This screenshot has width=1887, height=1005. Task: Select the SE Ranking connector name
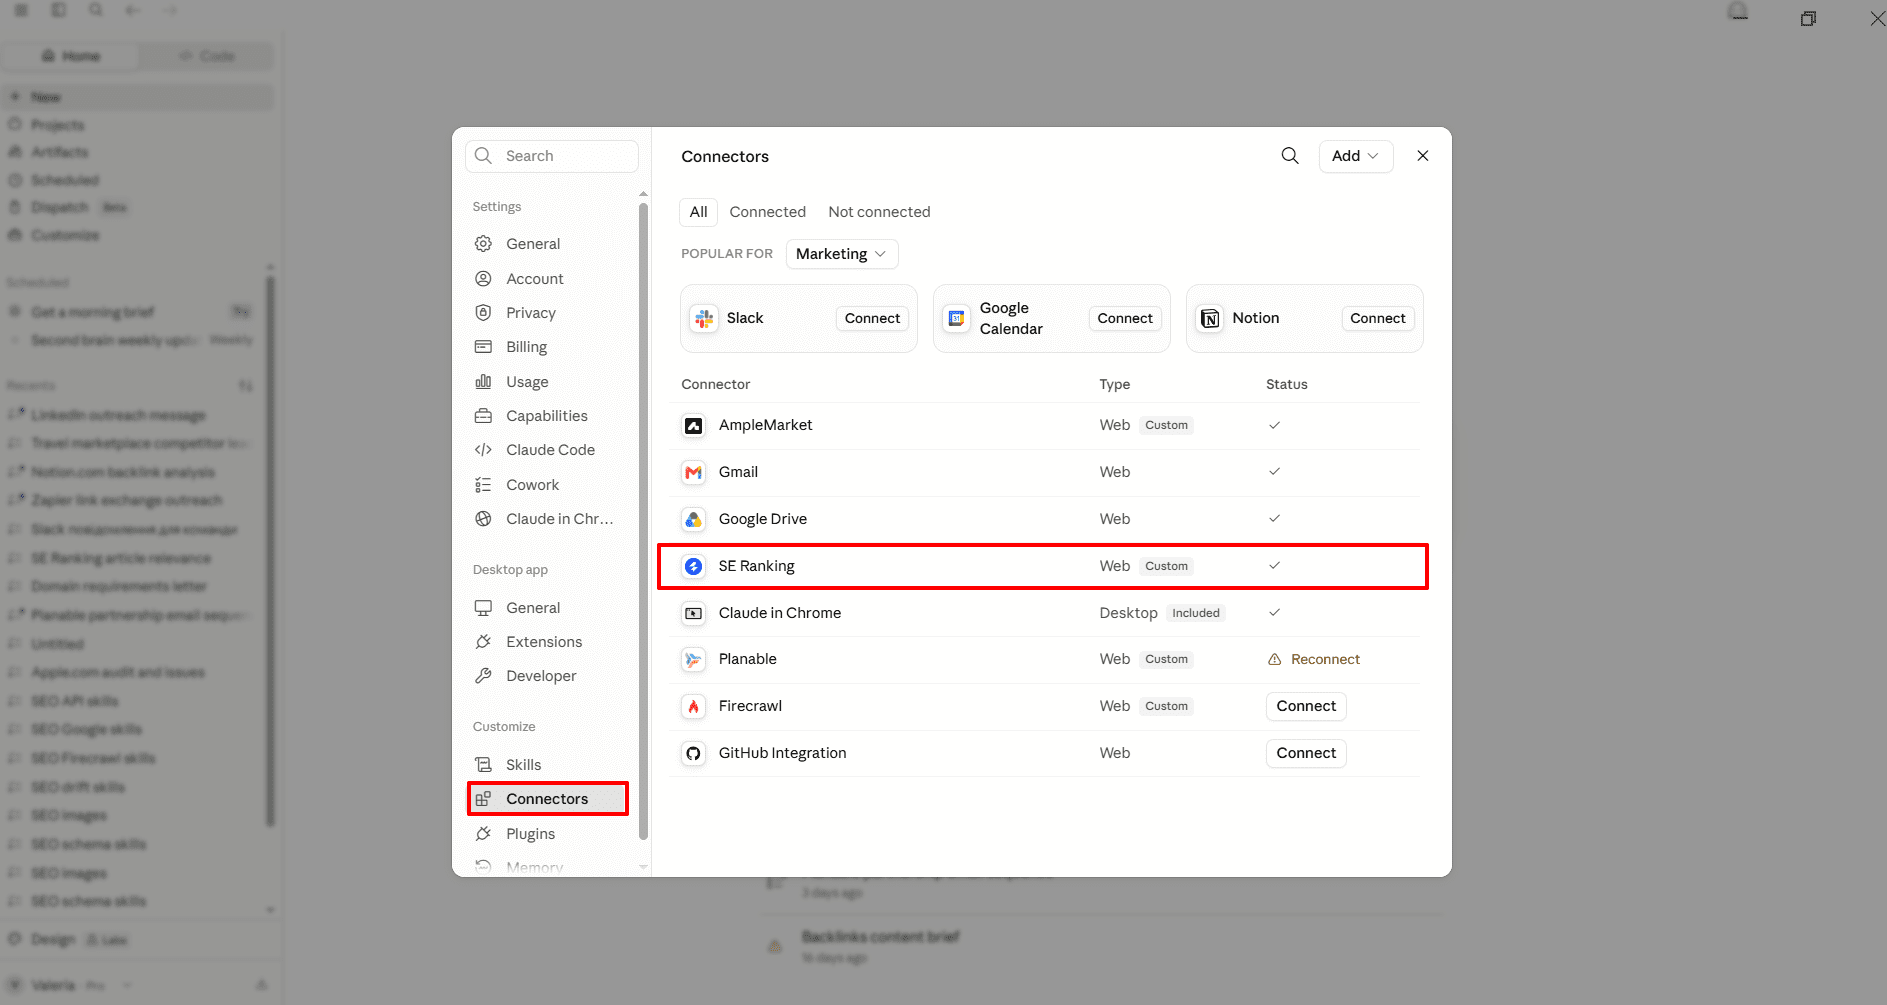[x=756, y=566]
